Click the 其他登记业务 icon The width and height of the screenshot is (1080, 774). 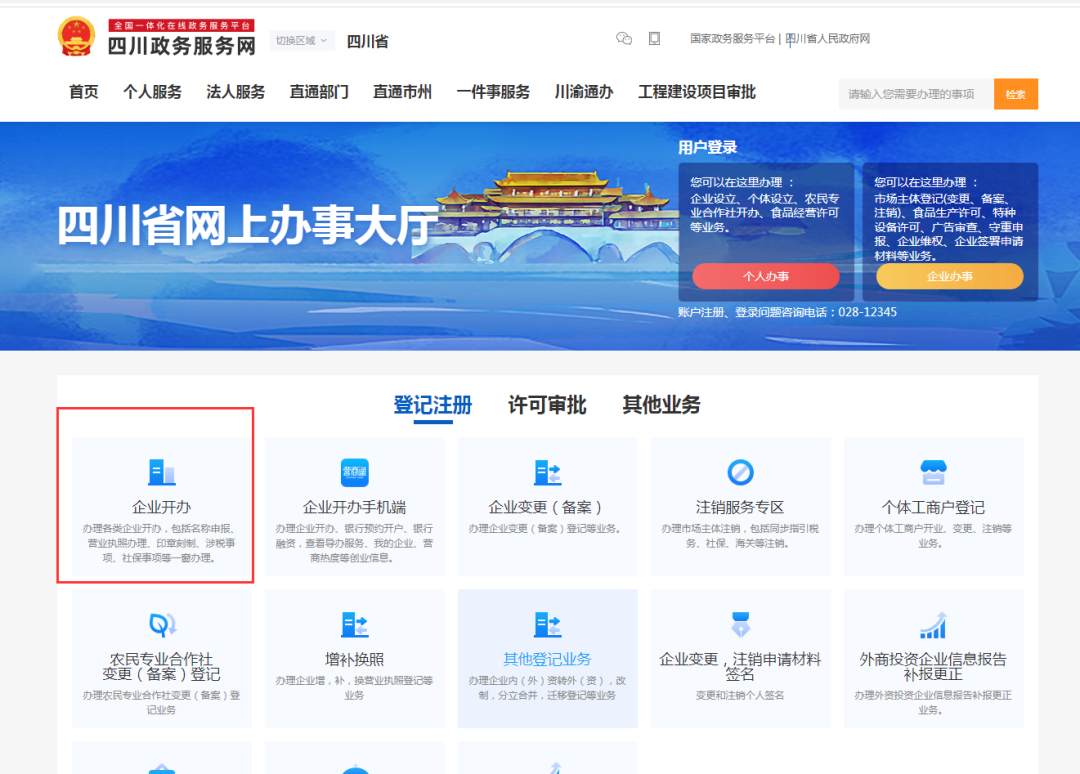tap(548, 625)
